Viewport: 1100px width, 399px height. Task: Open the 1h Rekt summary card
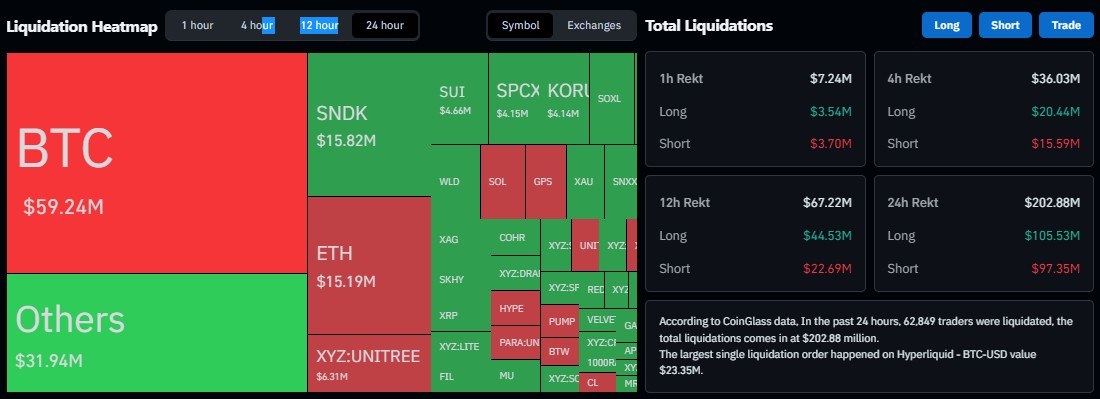pyautogui.click(x=756, y=109)
